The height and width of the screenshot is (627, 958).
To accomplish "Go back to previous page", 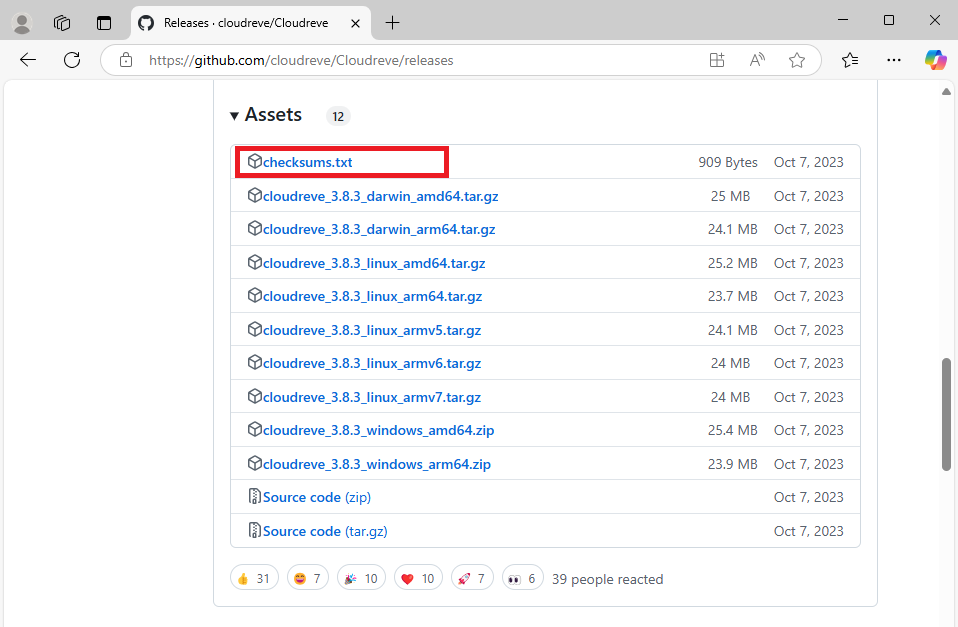I will (x=28, y=60).
